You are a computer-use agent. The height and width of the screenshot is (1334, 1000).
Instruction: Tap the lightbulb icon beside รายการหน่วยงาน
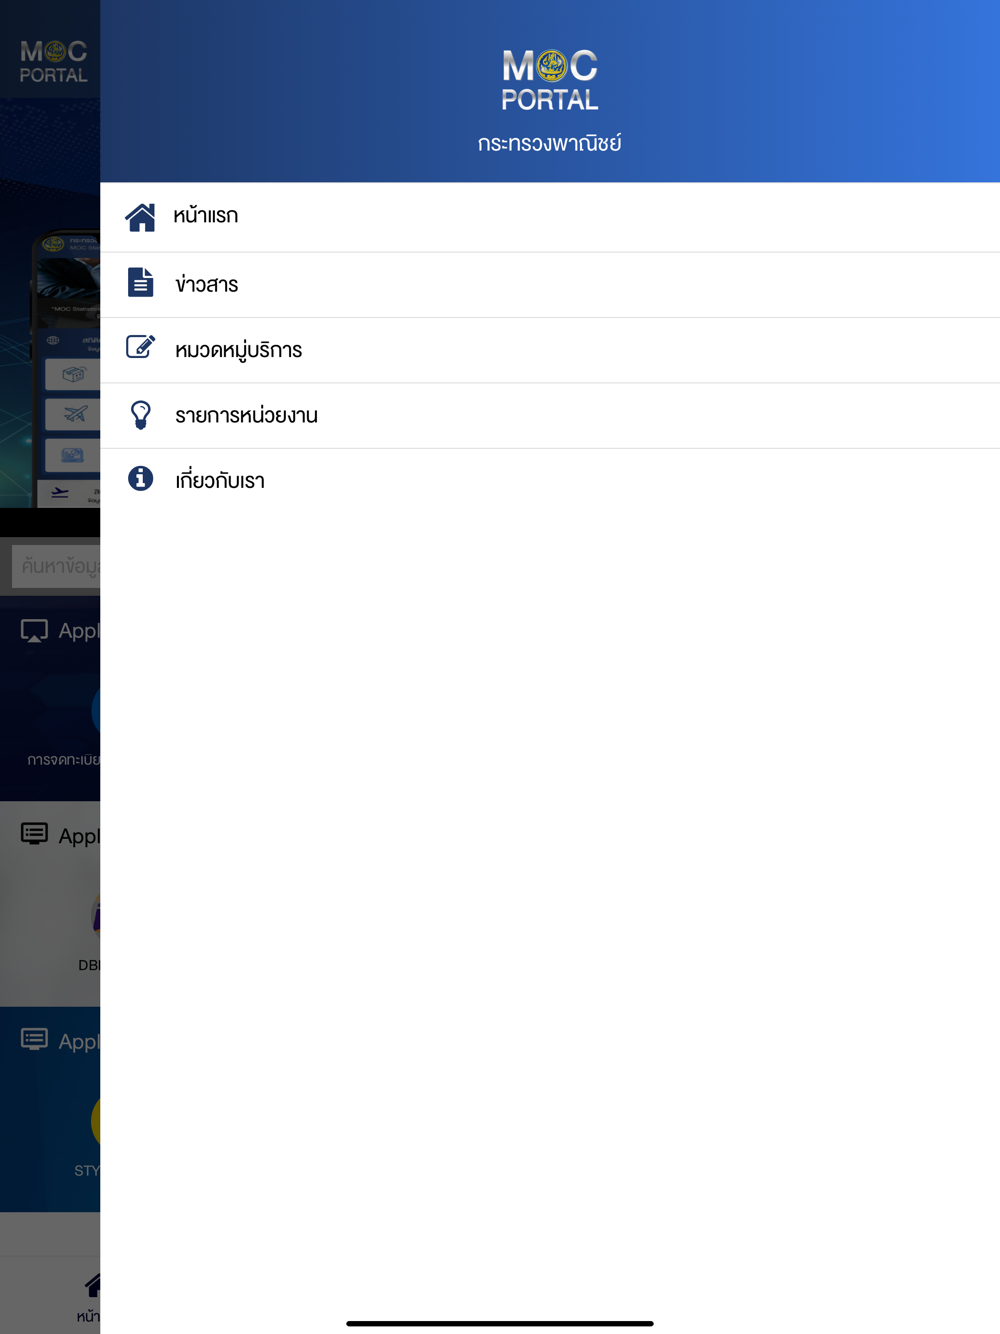click(x=140, y=415)
